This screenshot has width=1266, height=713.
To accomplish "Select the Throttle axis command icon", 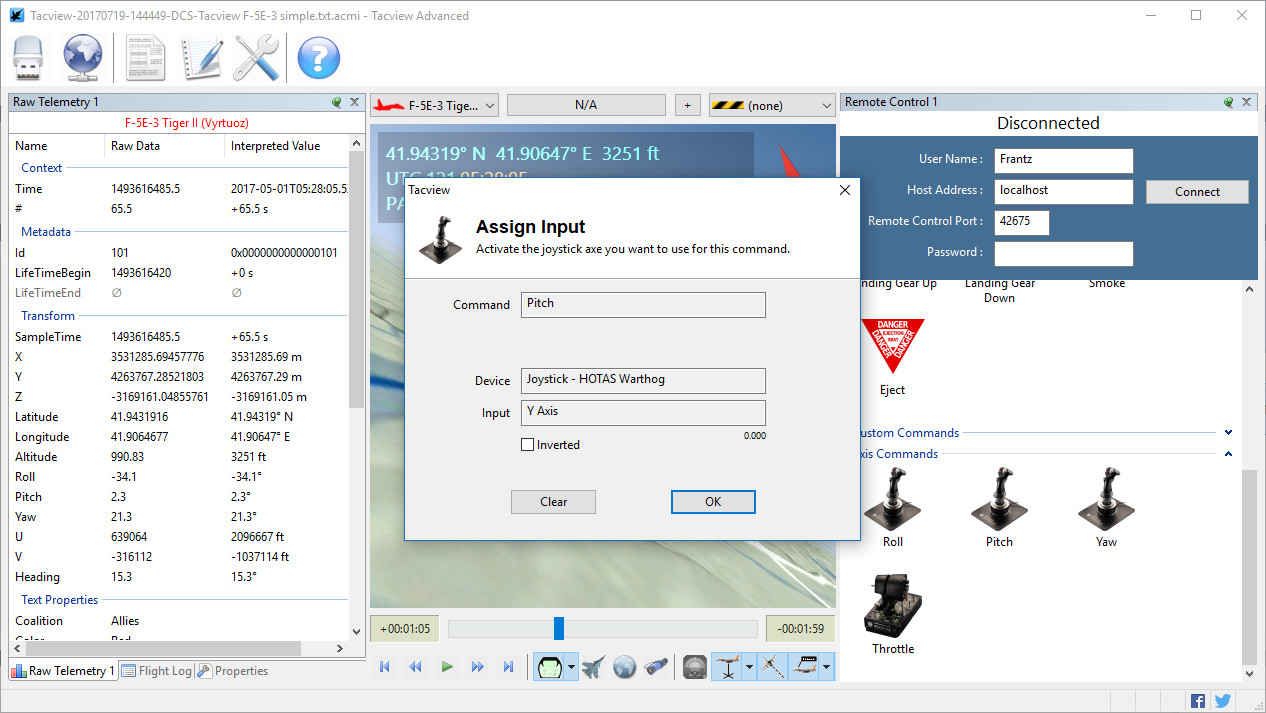I will click(892, 604).
